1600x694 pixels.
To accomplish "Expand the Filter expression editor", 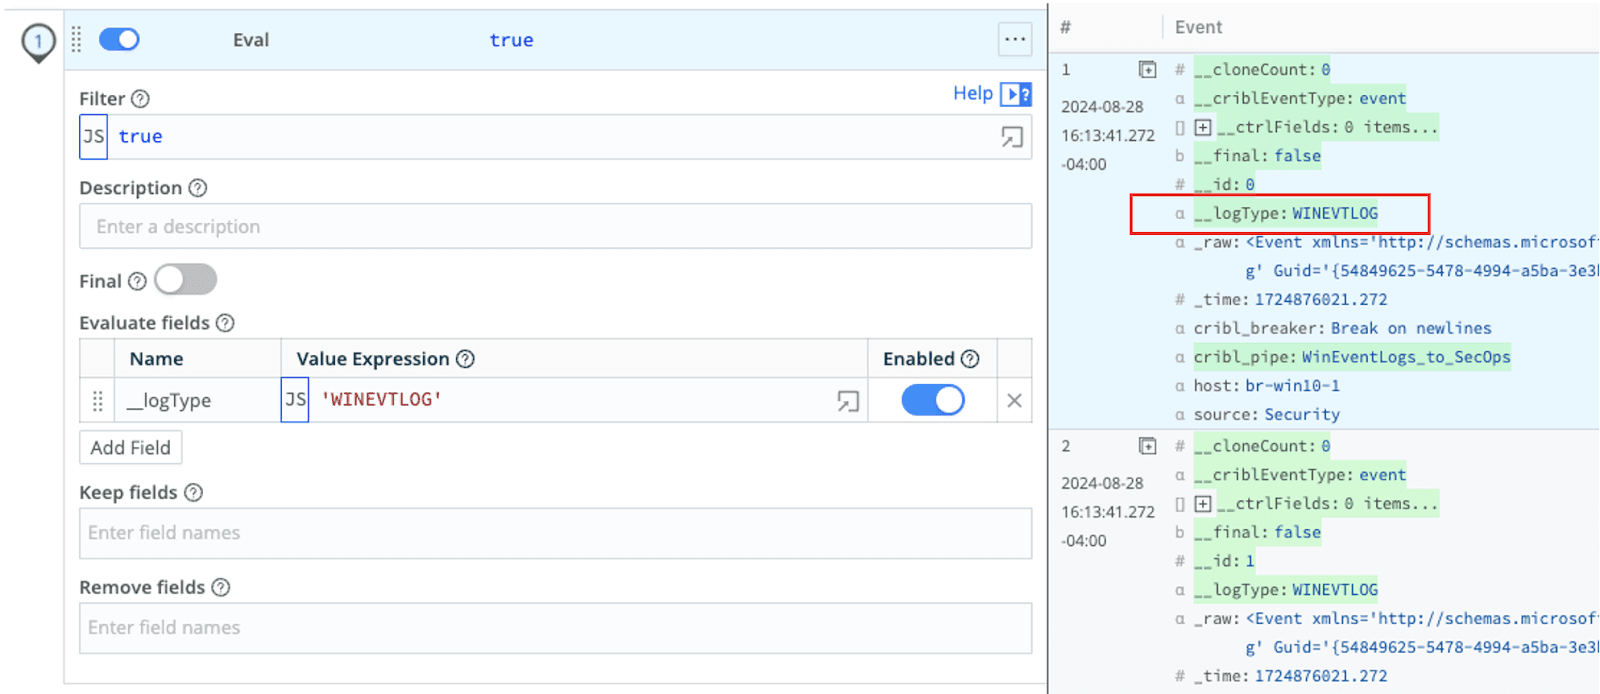I will 1011,137.
